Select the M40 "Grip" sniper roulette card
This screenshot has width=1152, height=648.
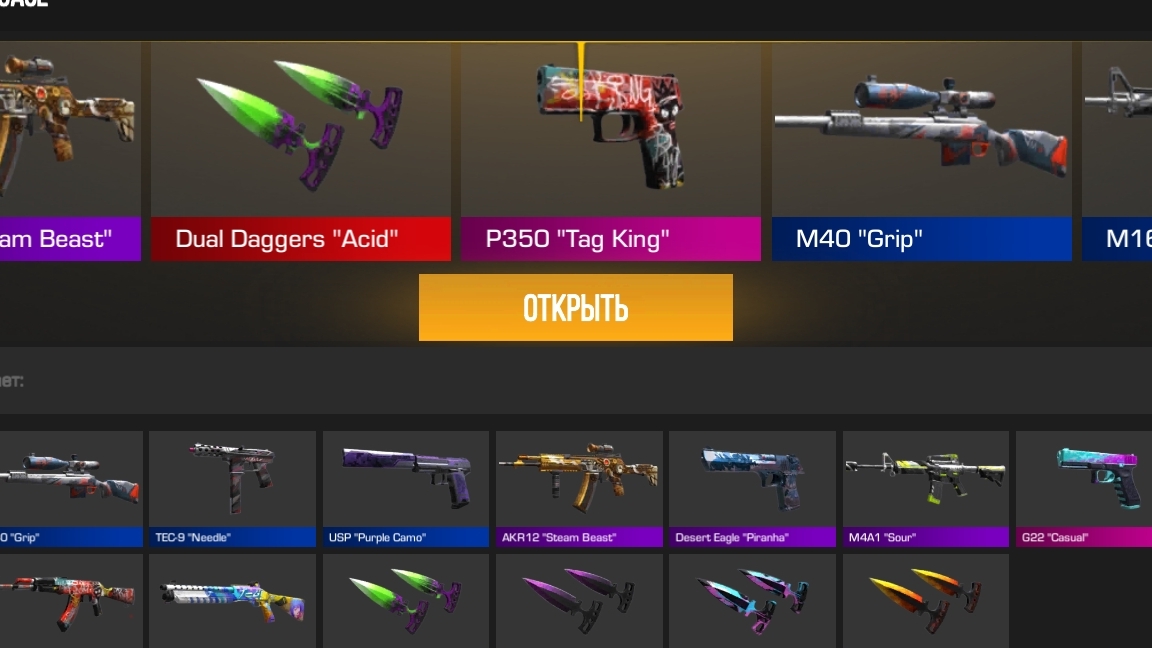[x=921, y=151]
